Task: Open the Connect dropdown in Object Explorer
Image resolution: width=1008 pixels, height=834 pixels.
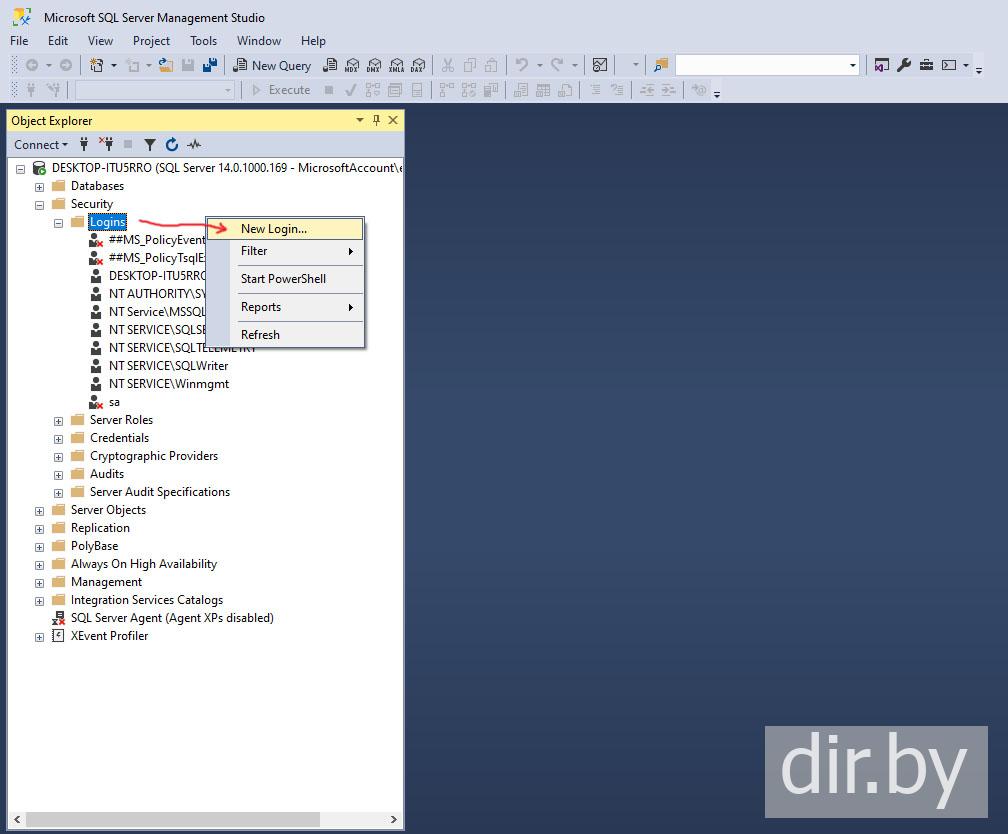Action: (41, 145)
